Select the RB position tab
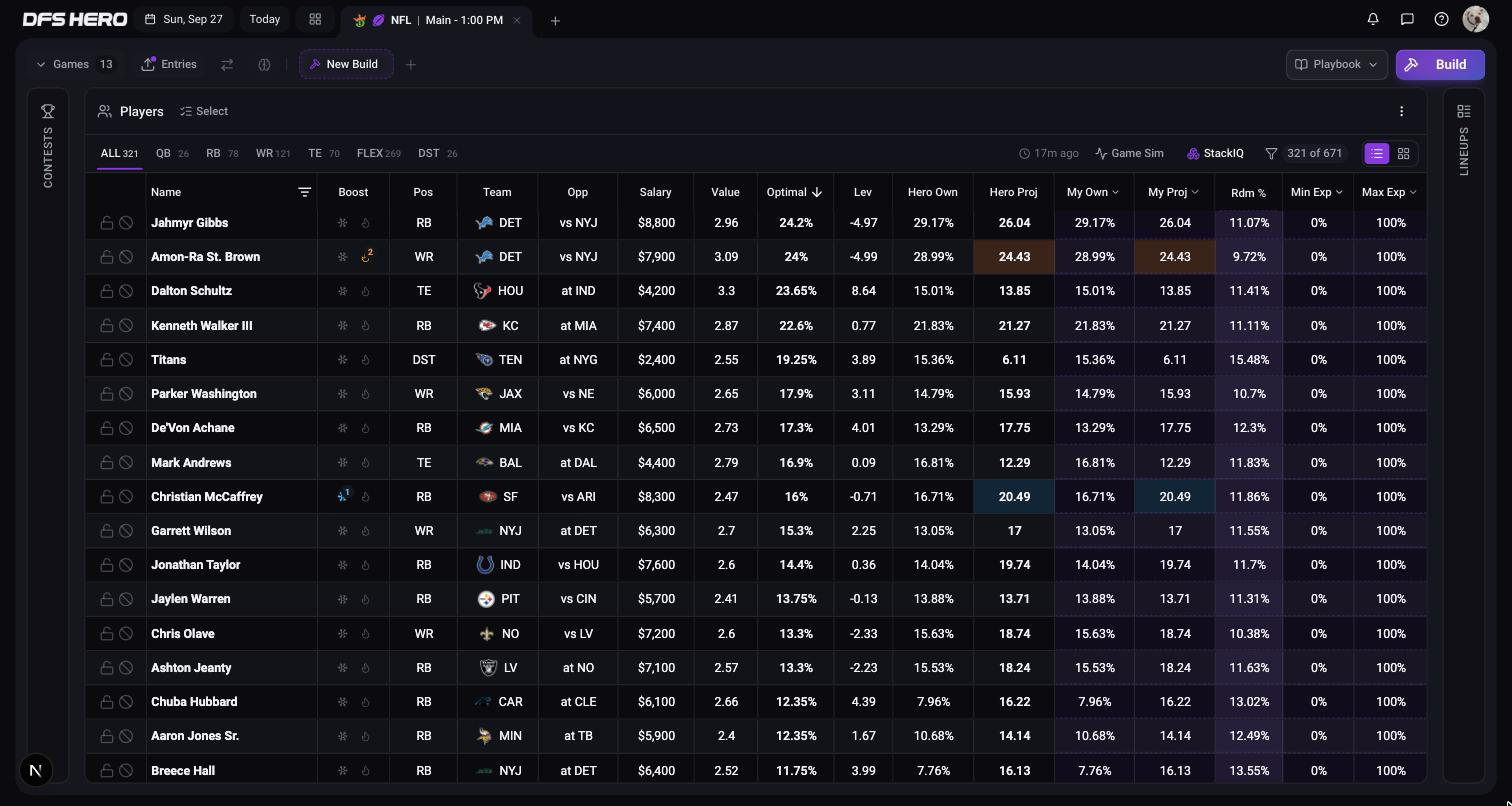Screen dimensions: 1512x806 pyautogui.click(x=222, y=153)
